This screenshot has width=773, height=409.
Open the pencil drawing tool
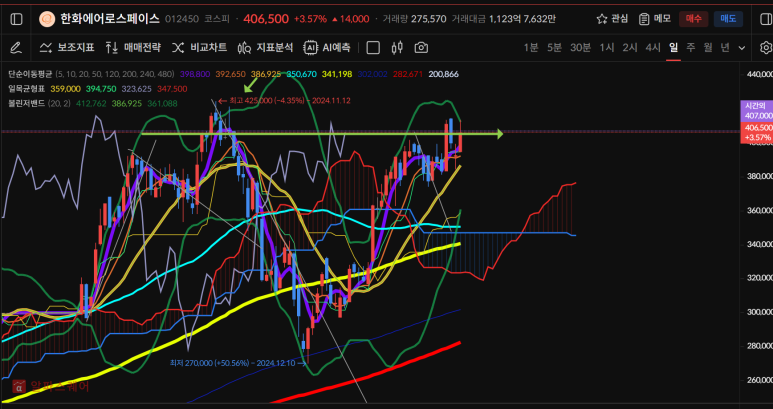pyautogui.click(x=16, y=48)
